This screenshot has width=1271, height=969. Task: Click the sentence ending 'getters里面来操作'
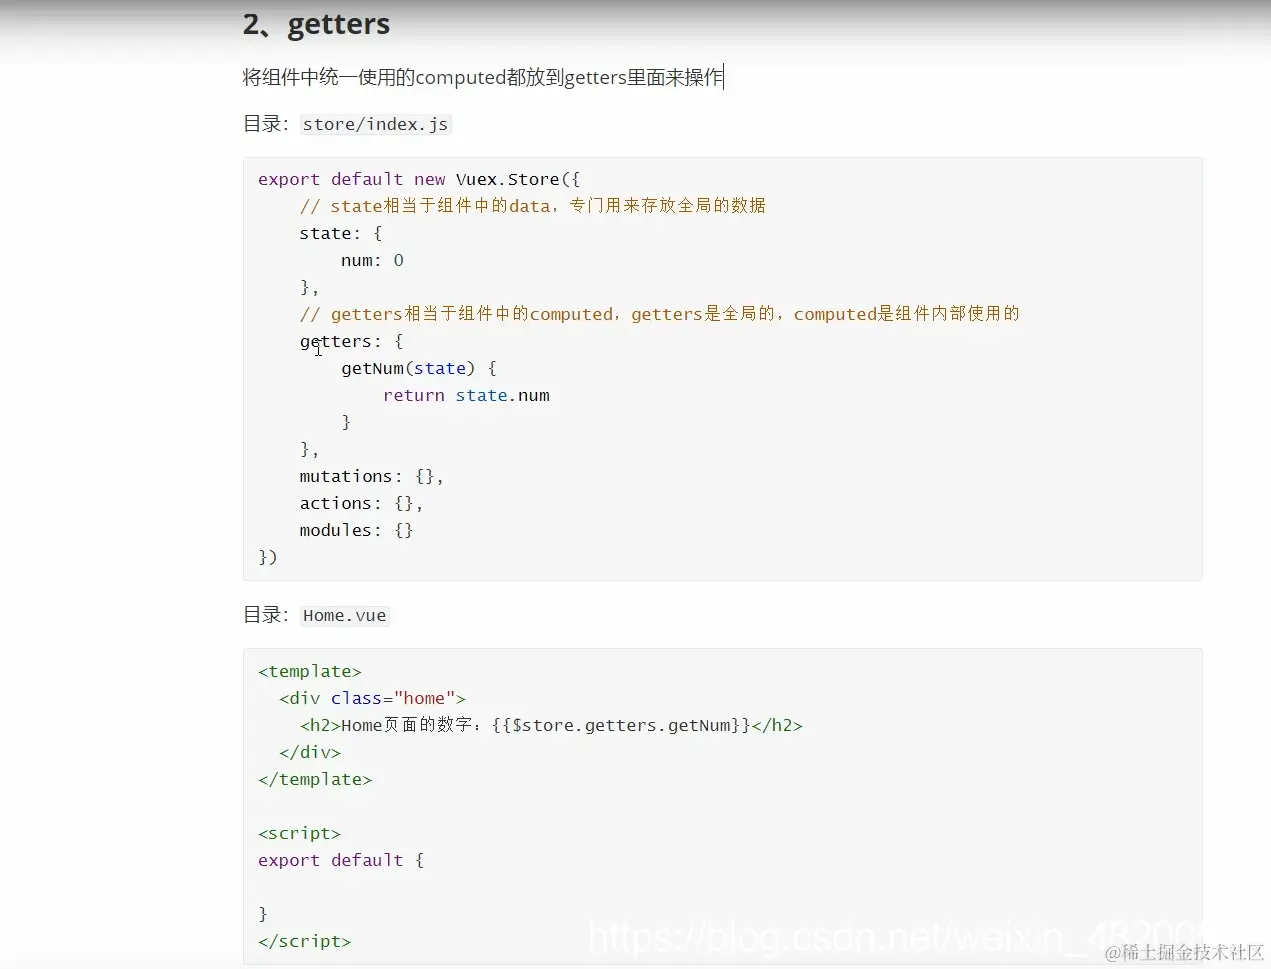point(482,77)
